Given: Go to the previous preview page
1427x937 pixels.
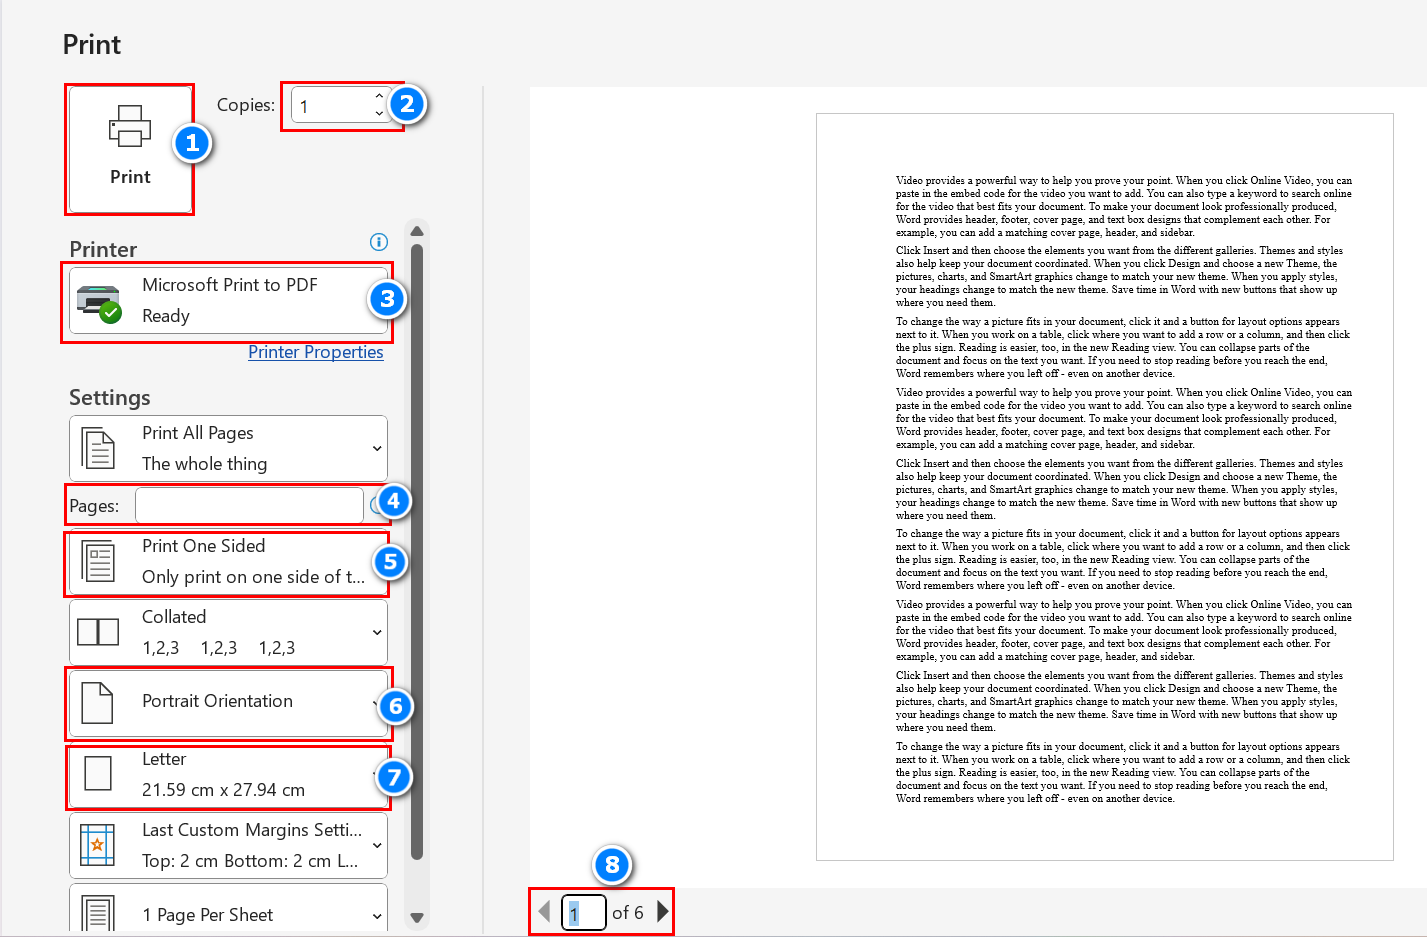Looking at the screenshot, I should (544, 912).
